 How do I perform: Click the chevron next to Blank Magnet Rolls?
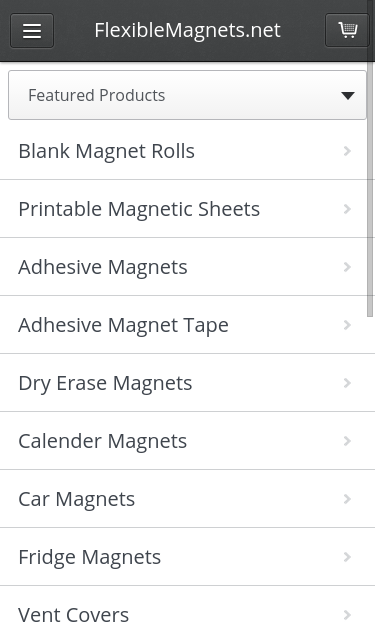pyautogui.click(x=347, y=151)
